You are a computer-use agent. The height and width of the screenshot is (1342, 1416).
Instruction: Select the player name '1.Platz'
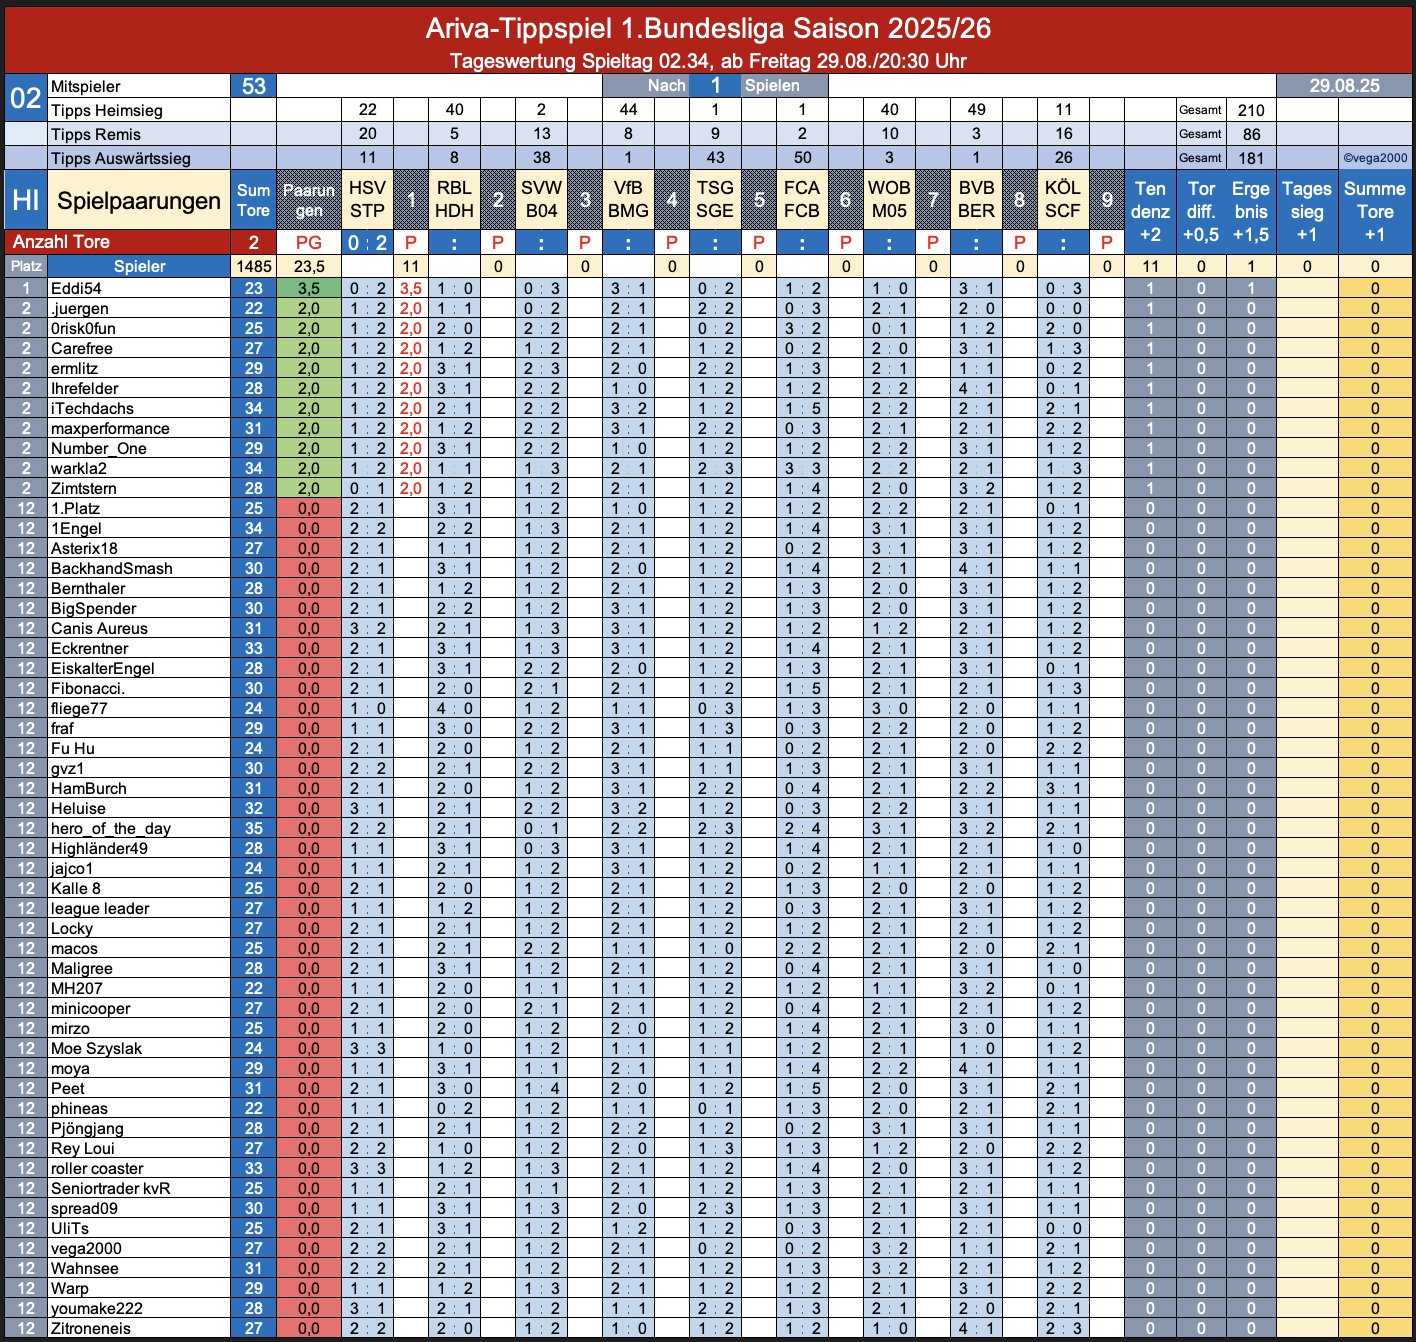75,508
